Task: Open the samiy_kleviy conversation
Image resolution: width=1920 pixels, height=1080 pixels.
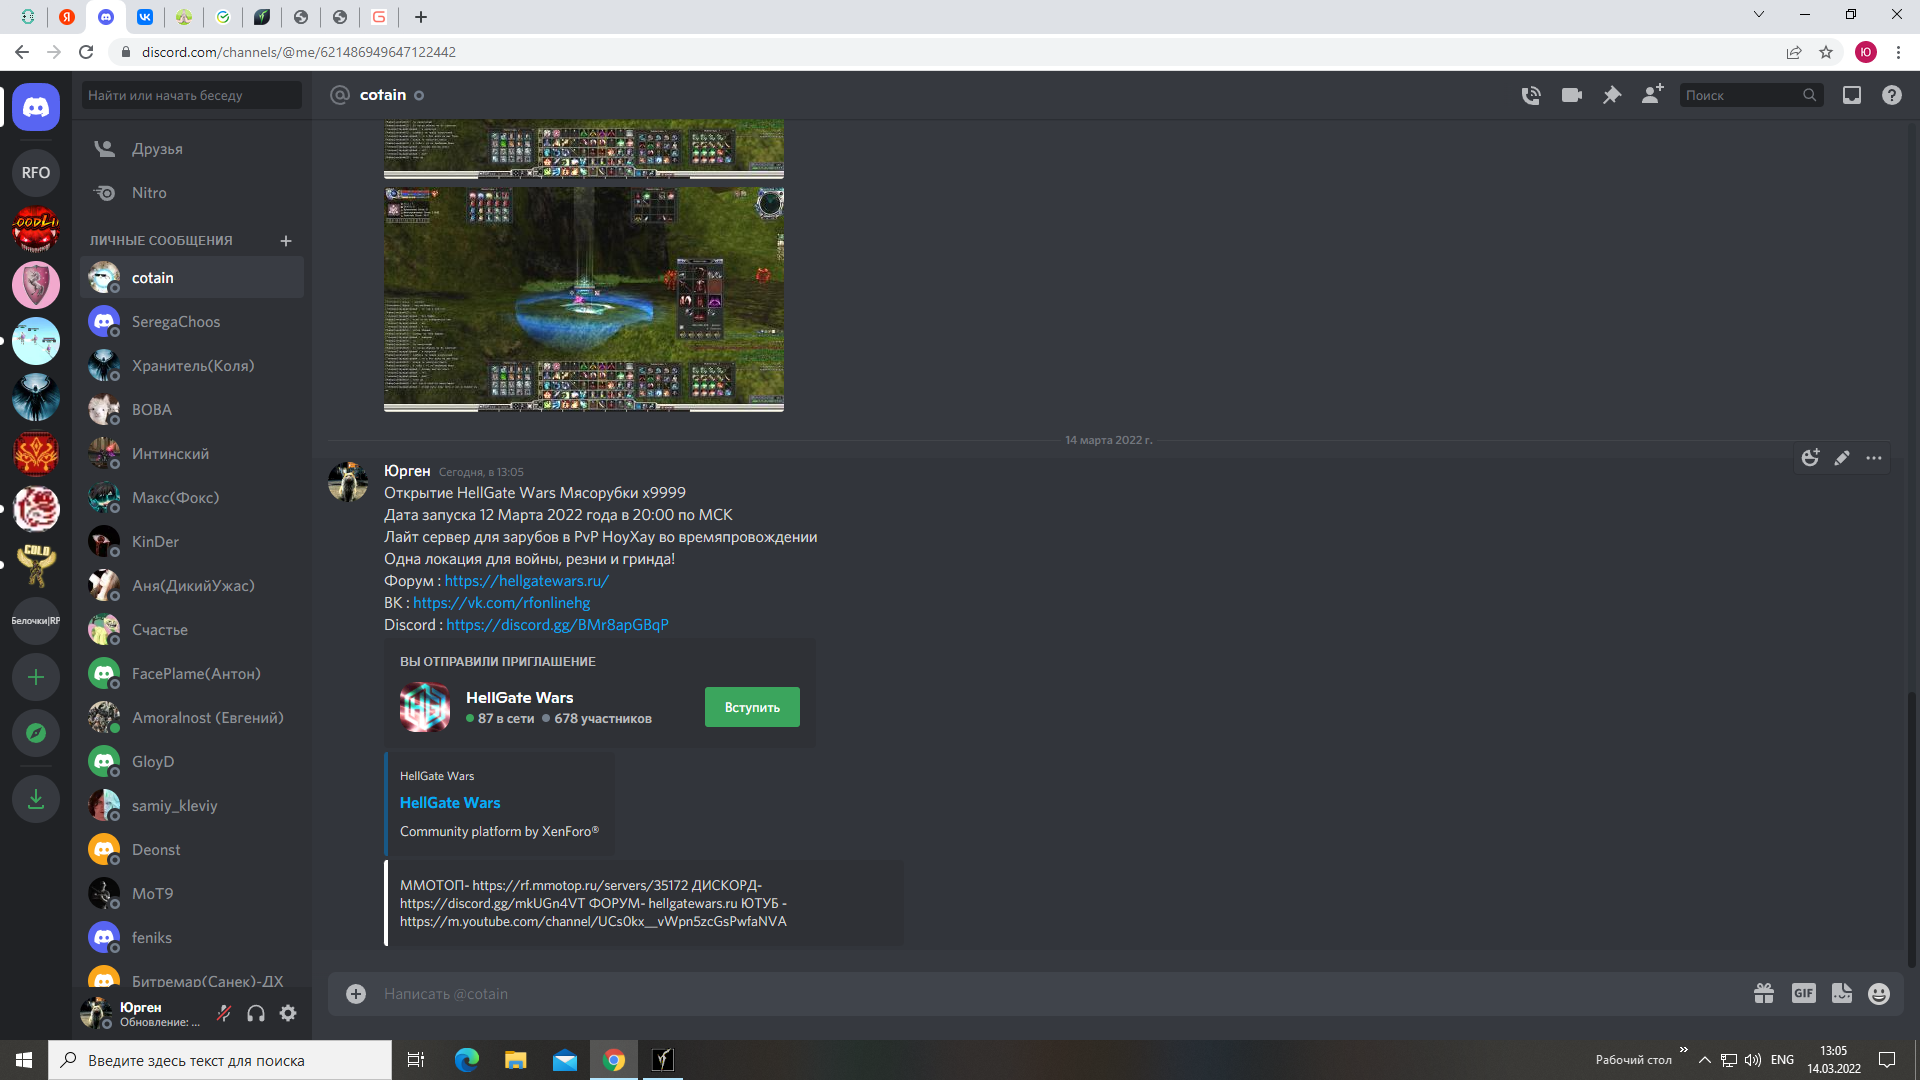Action: 192,806
